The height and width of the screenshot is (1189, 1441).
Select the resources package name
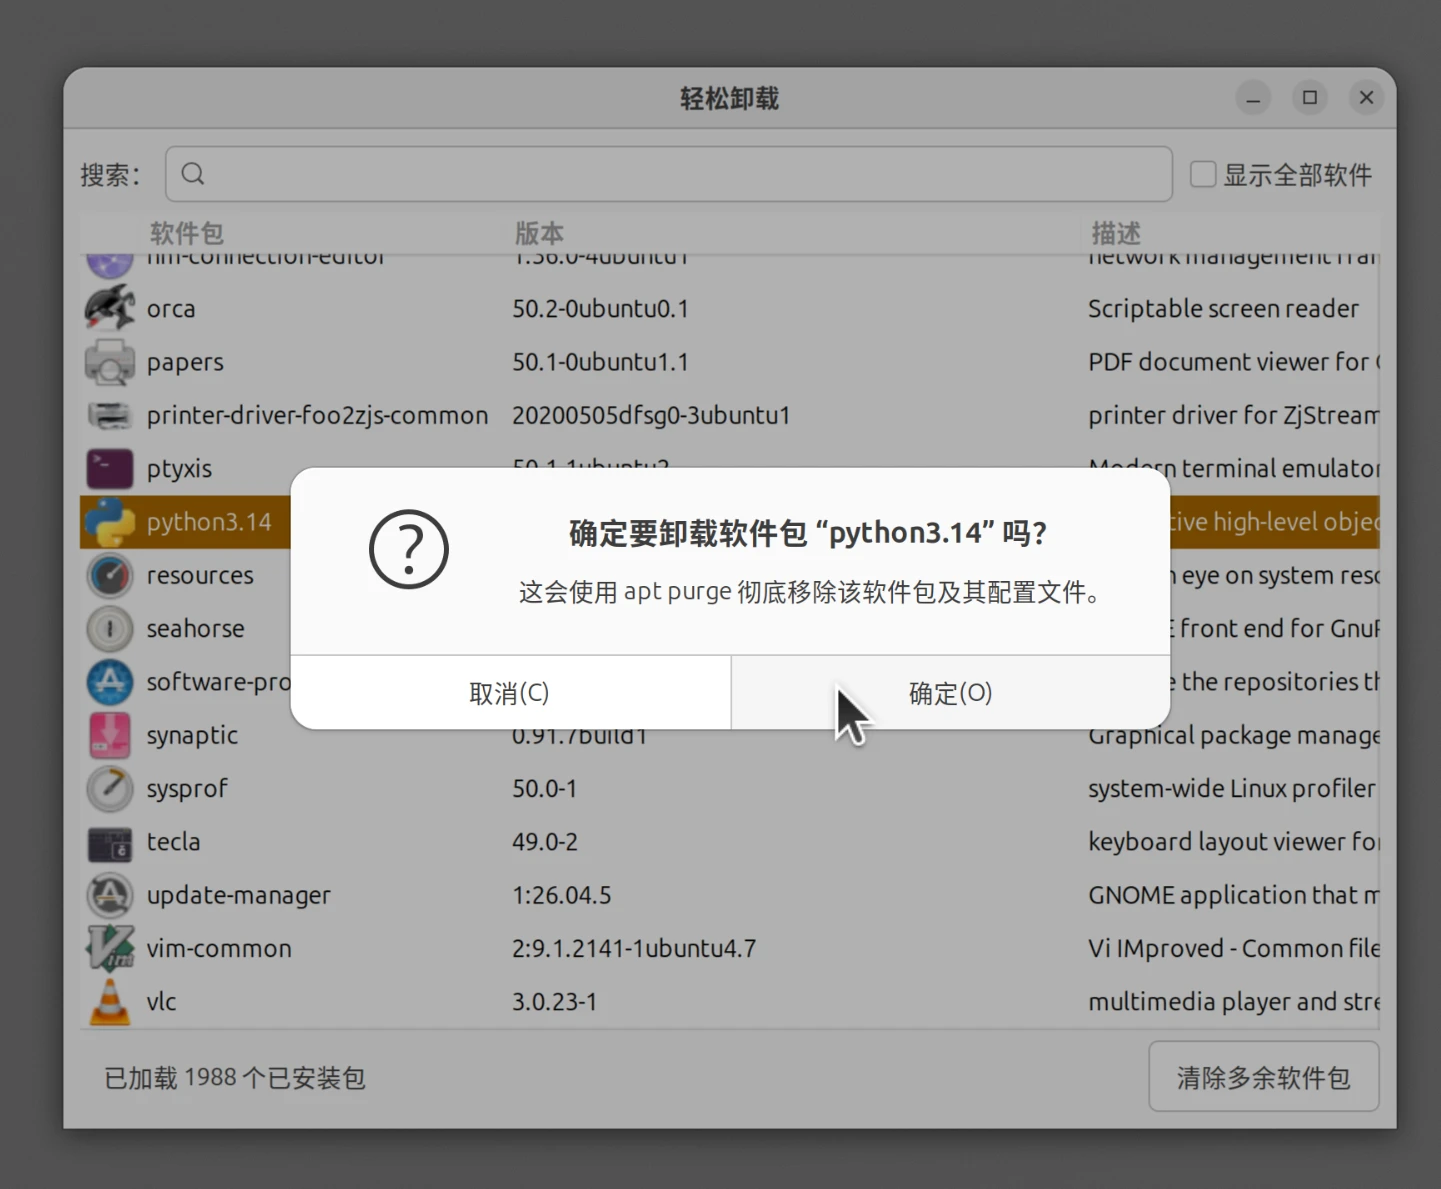tap(200, 576)
